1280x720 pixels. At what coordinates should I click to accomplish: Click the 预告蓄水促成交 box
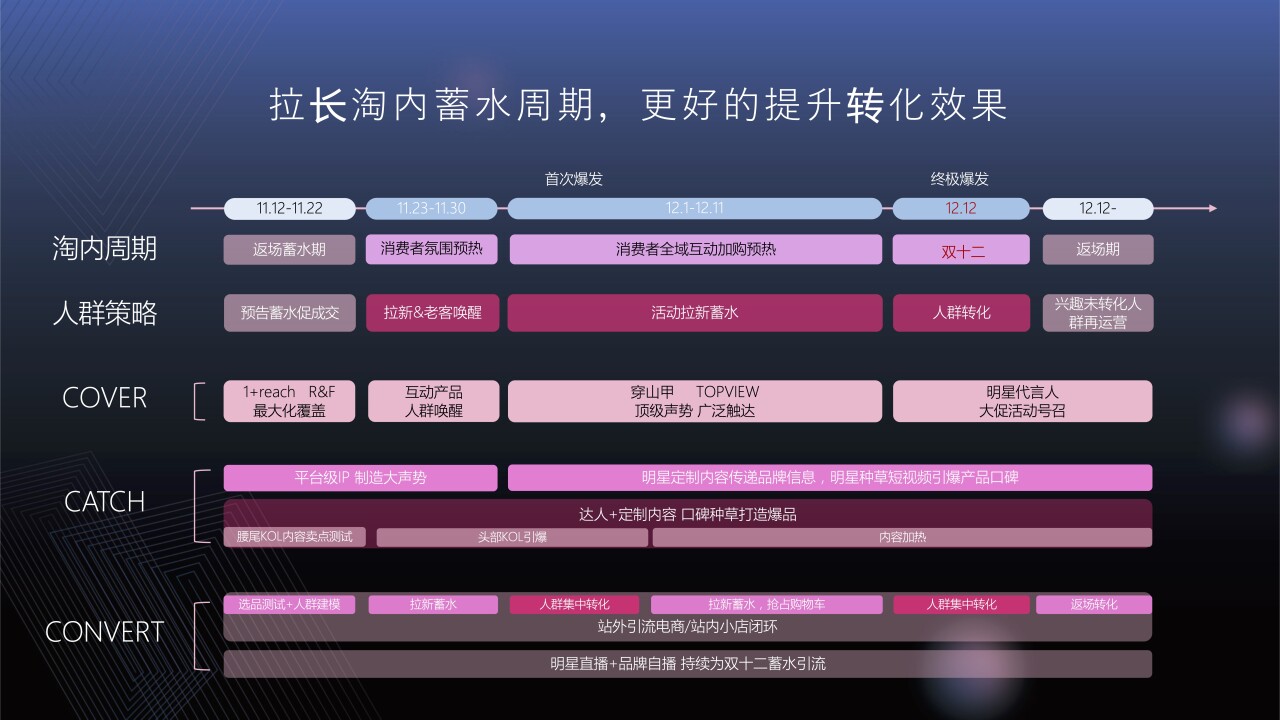(x=289, y=313)
